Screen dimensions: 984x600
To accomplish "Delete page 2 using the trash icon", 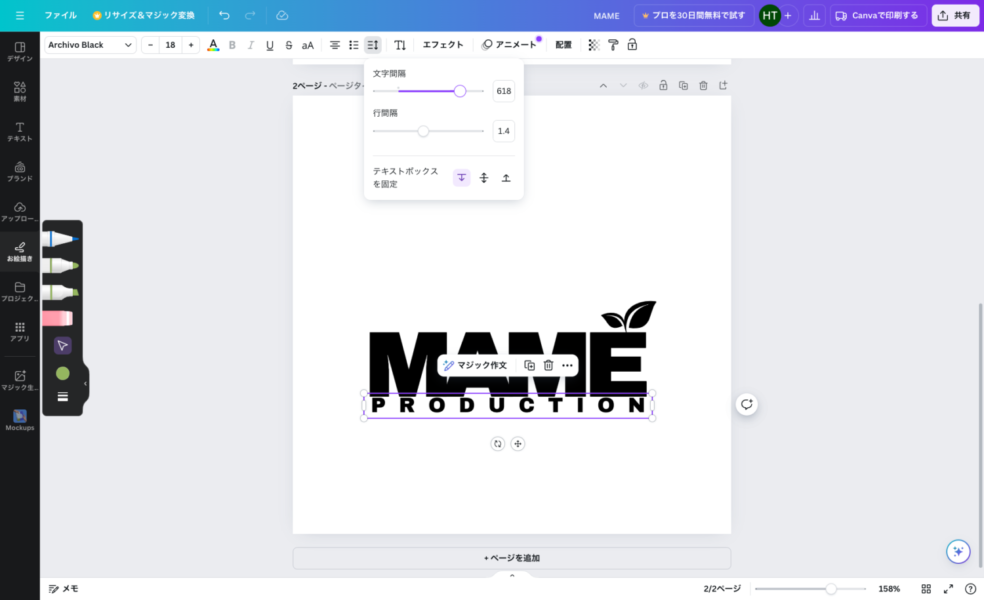I will point(703,85).
